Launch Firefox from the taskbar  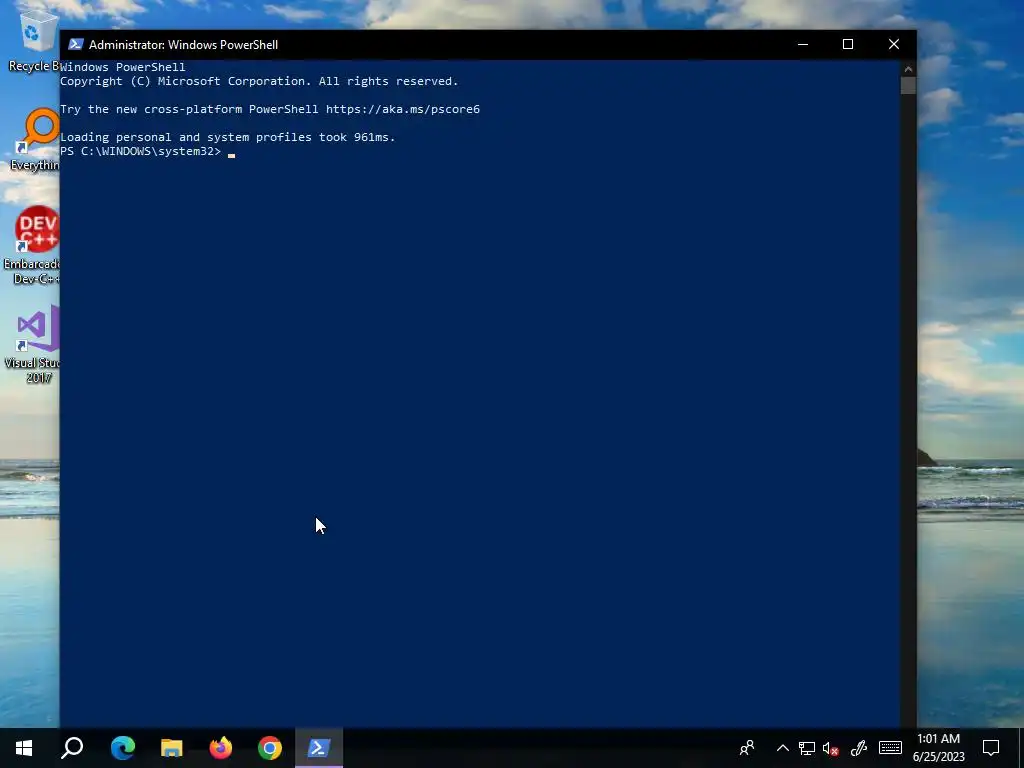click(221, 748)
